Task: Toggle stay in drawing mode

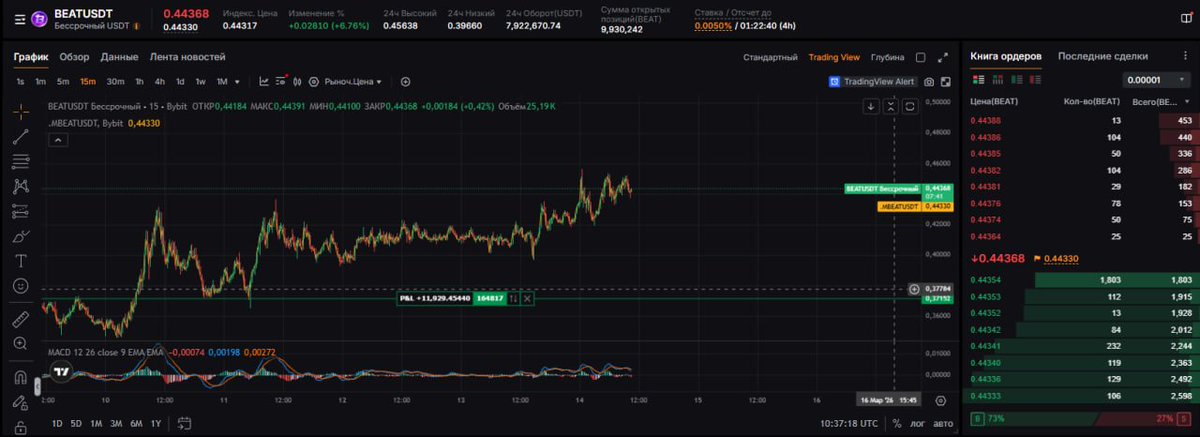Action: pyautogui.click(x=20, y=402)
